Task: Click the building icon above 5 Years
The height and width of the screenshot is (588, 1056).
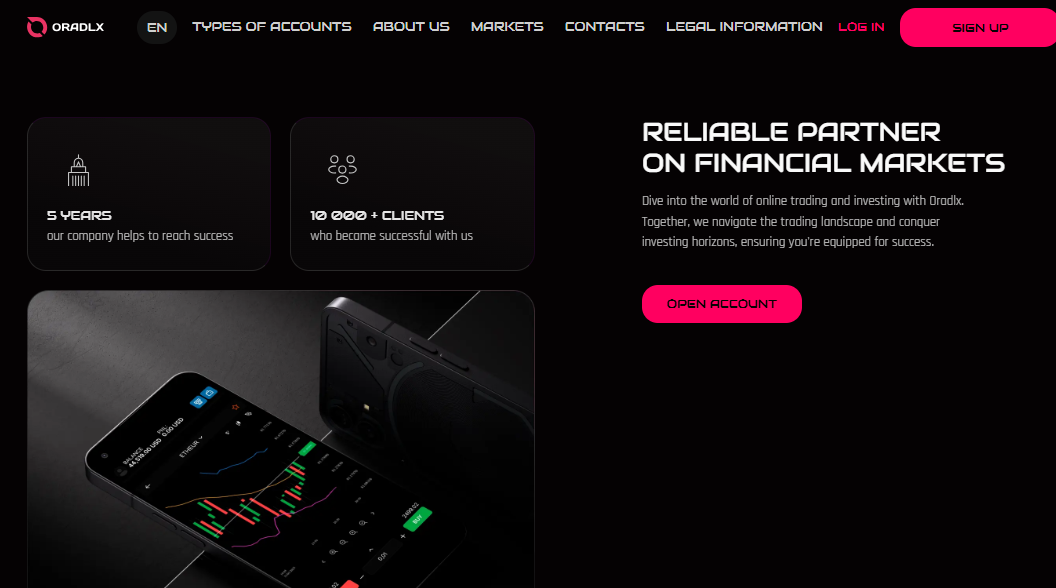Action: [x=78, y=170]
